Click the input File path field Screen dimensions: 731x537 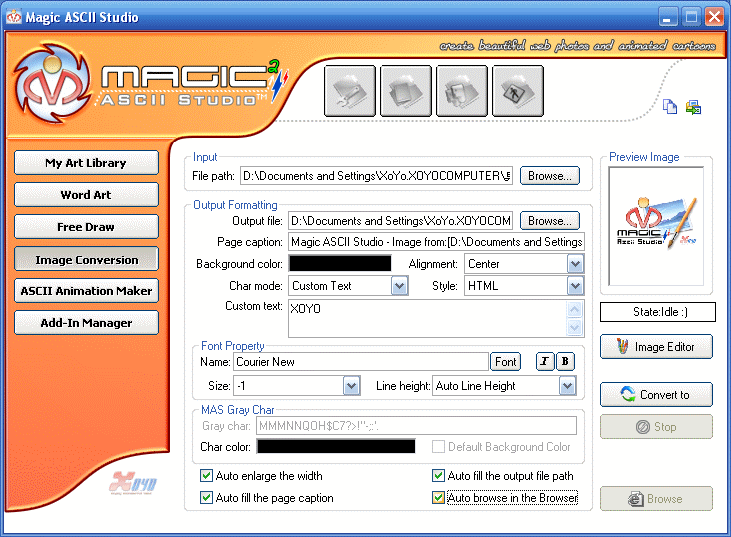[x=376, y=176]
